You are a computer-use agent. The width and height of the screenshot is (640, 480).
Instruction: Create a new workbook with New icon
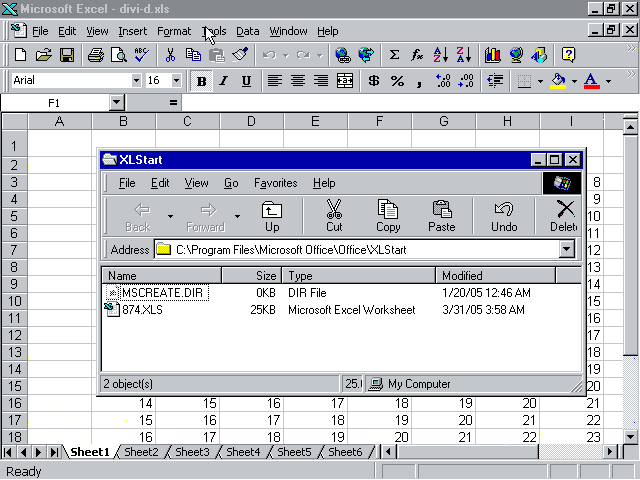tap(20, 55)
